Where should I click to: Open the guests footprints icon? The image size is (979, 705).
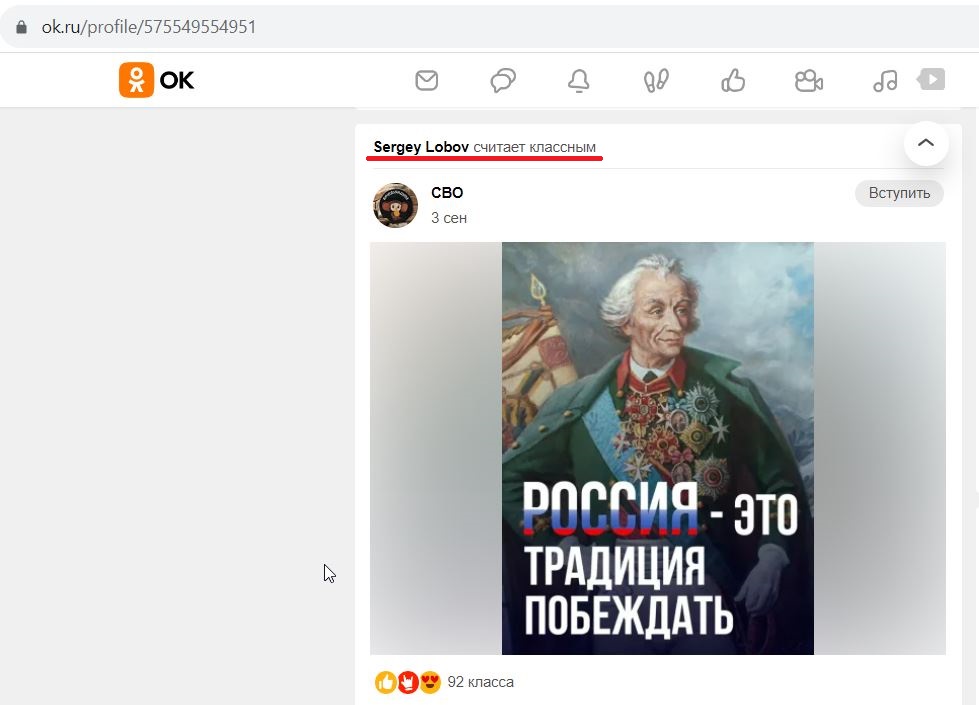[656, 81]
